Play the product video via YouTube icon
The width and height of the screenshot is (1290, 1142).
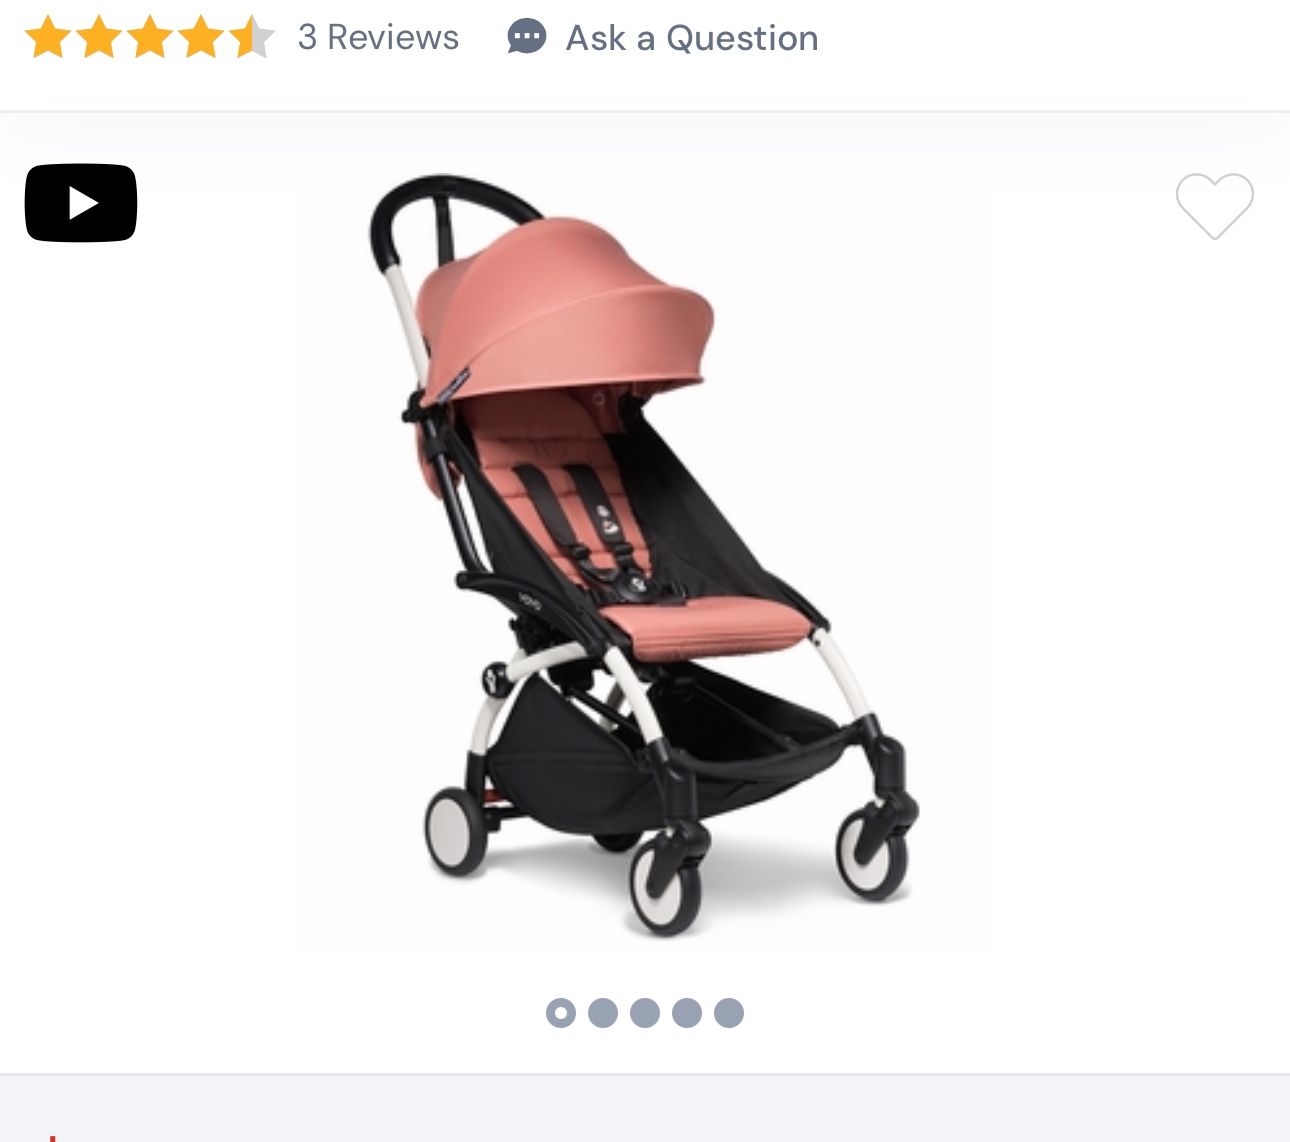[81, 203]
